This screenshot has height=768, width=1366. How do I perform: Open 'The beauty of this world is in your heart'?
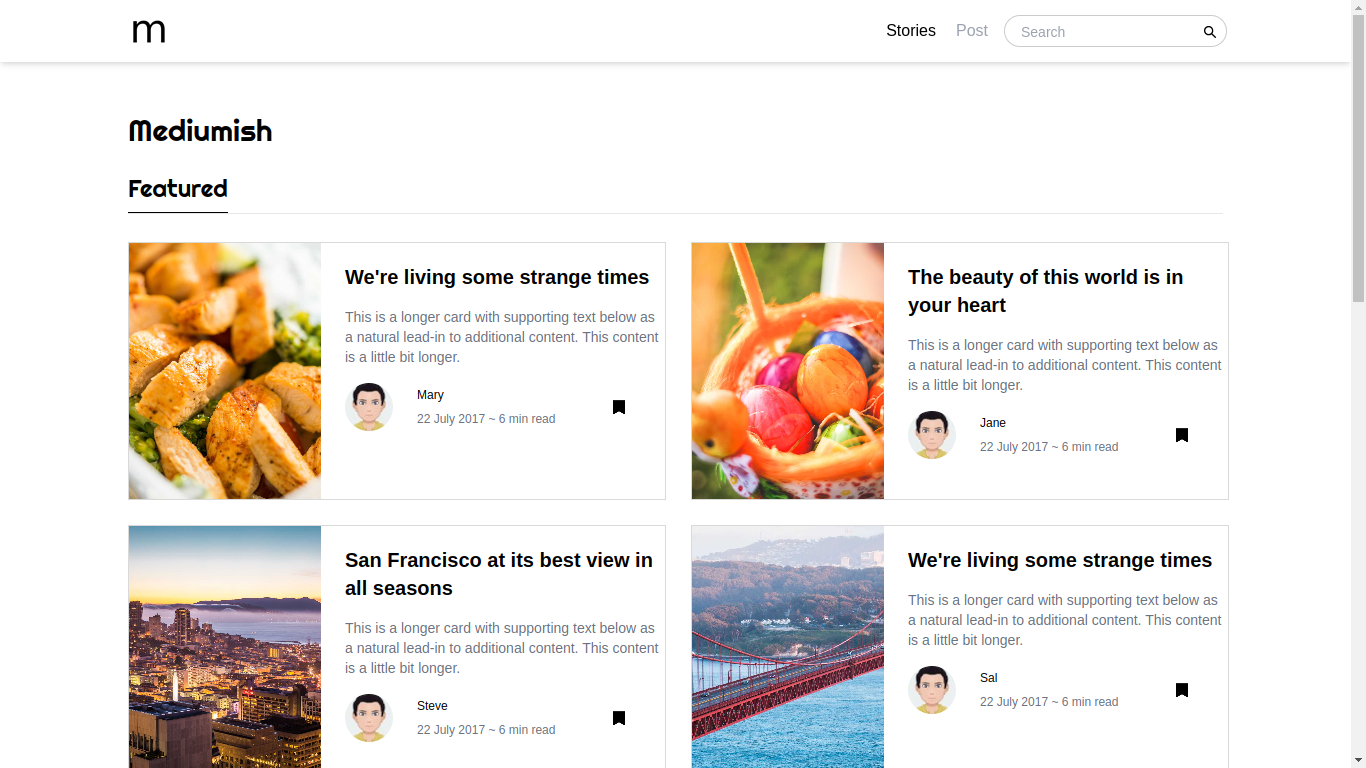tap(1045, 291)
